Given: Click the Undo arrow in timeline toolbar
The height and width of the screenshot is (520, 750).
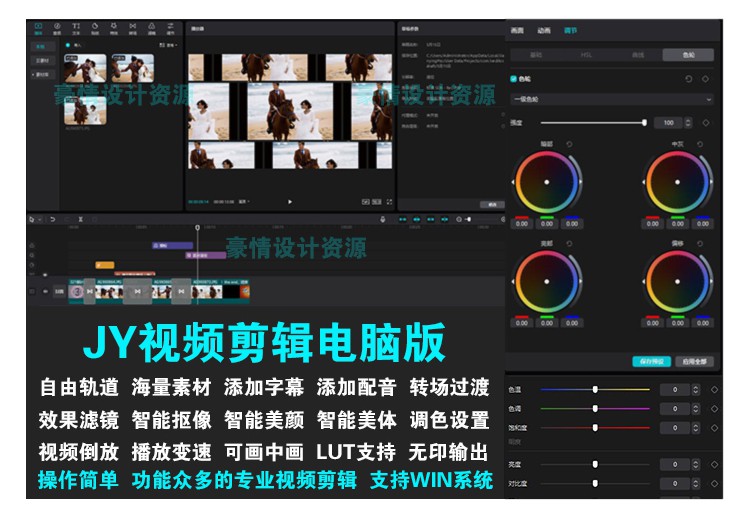Looking at the screenshot, I should [52, 219].
